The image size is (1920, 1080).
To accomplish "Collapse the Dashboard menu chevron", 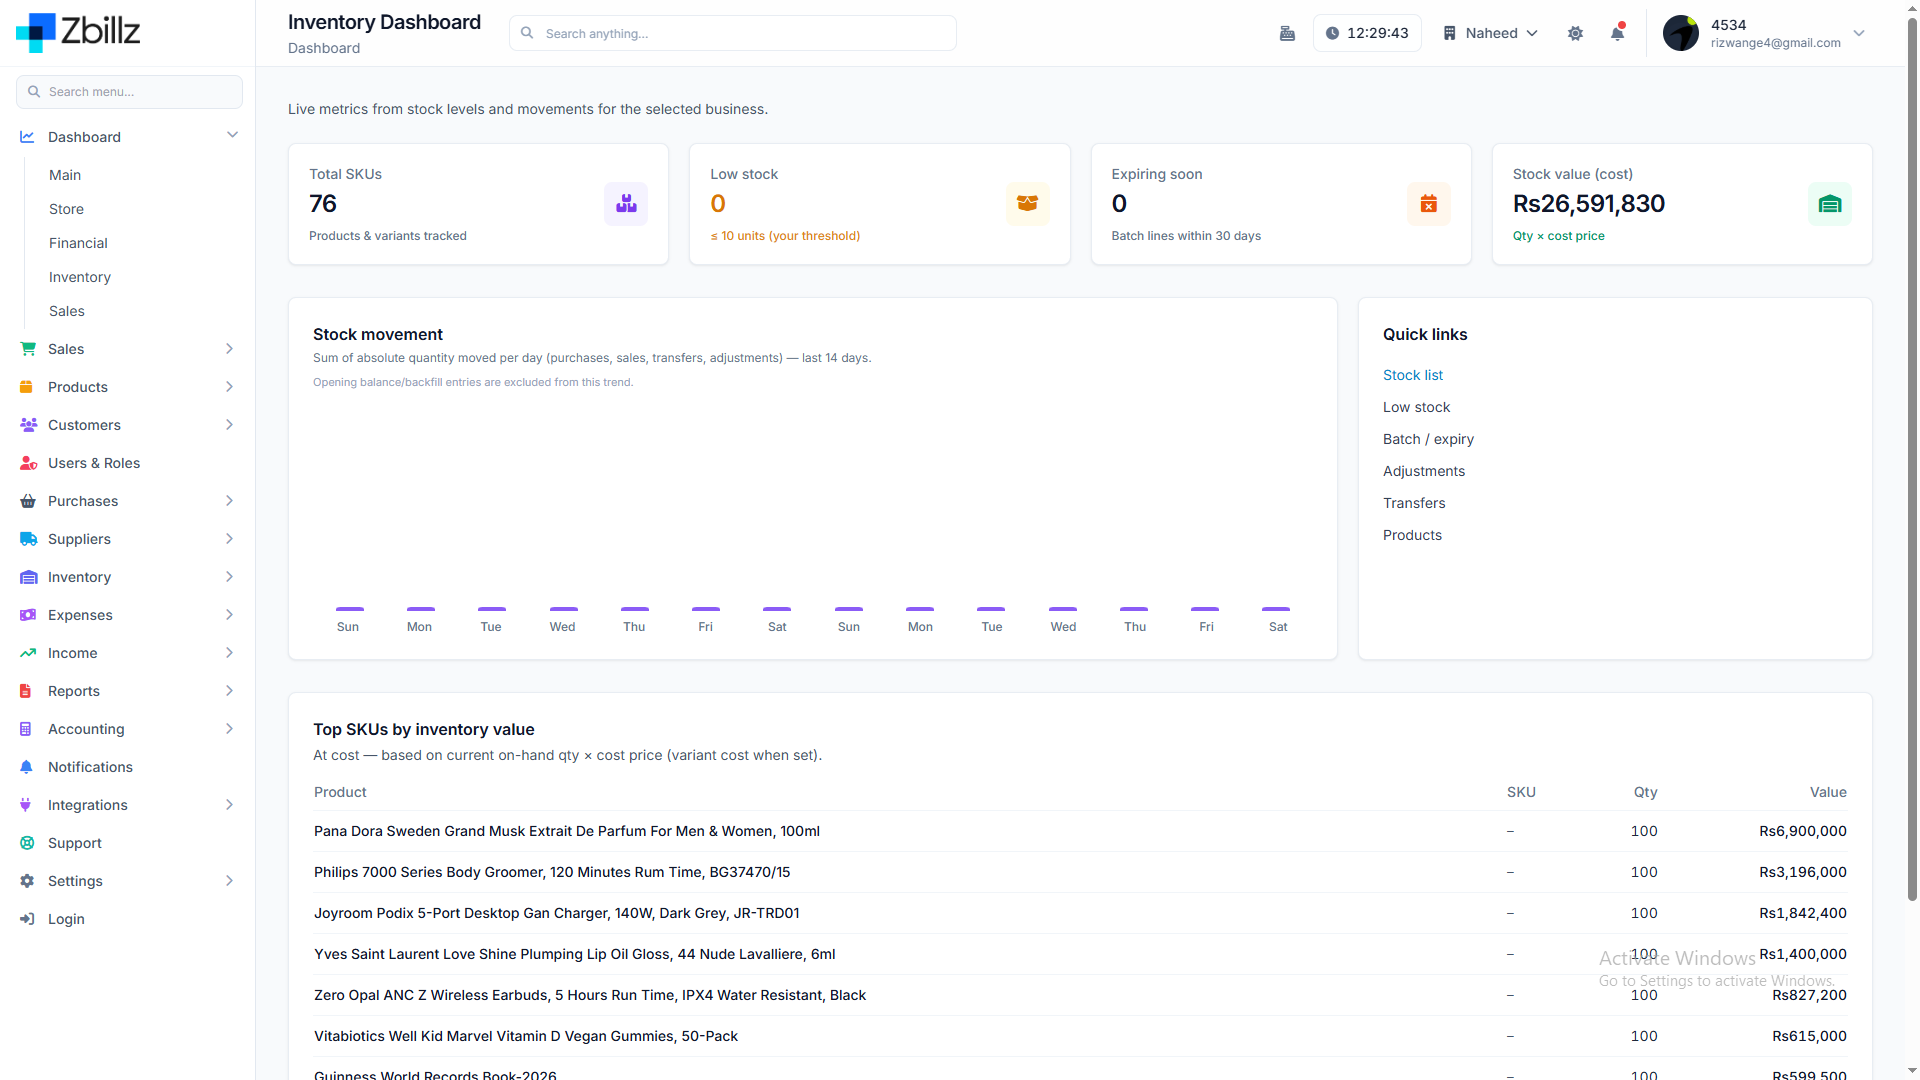I will 232,135.
